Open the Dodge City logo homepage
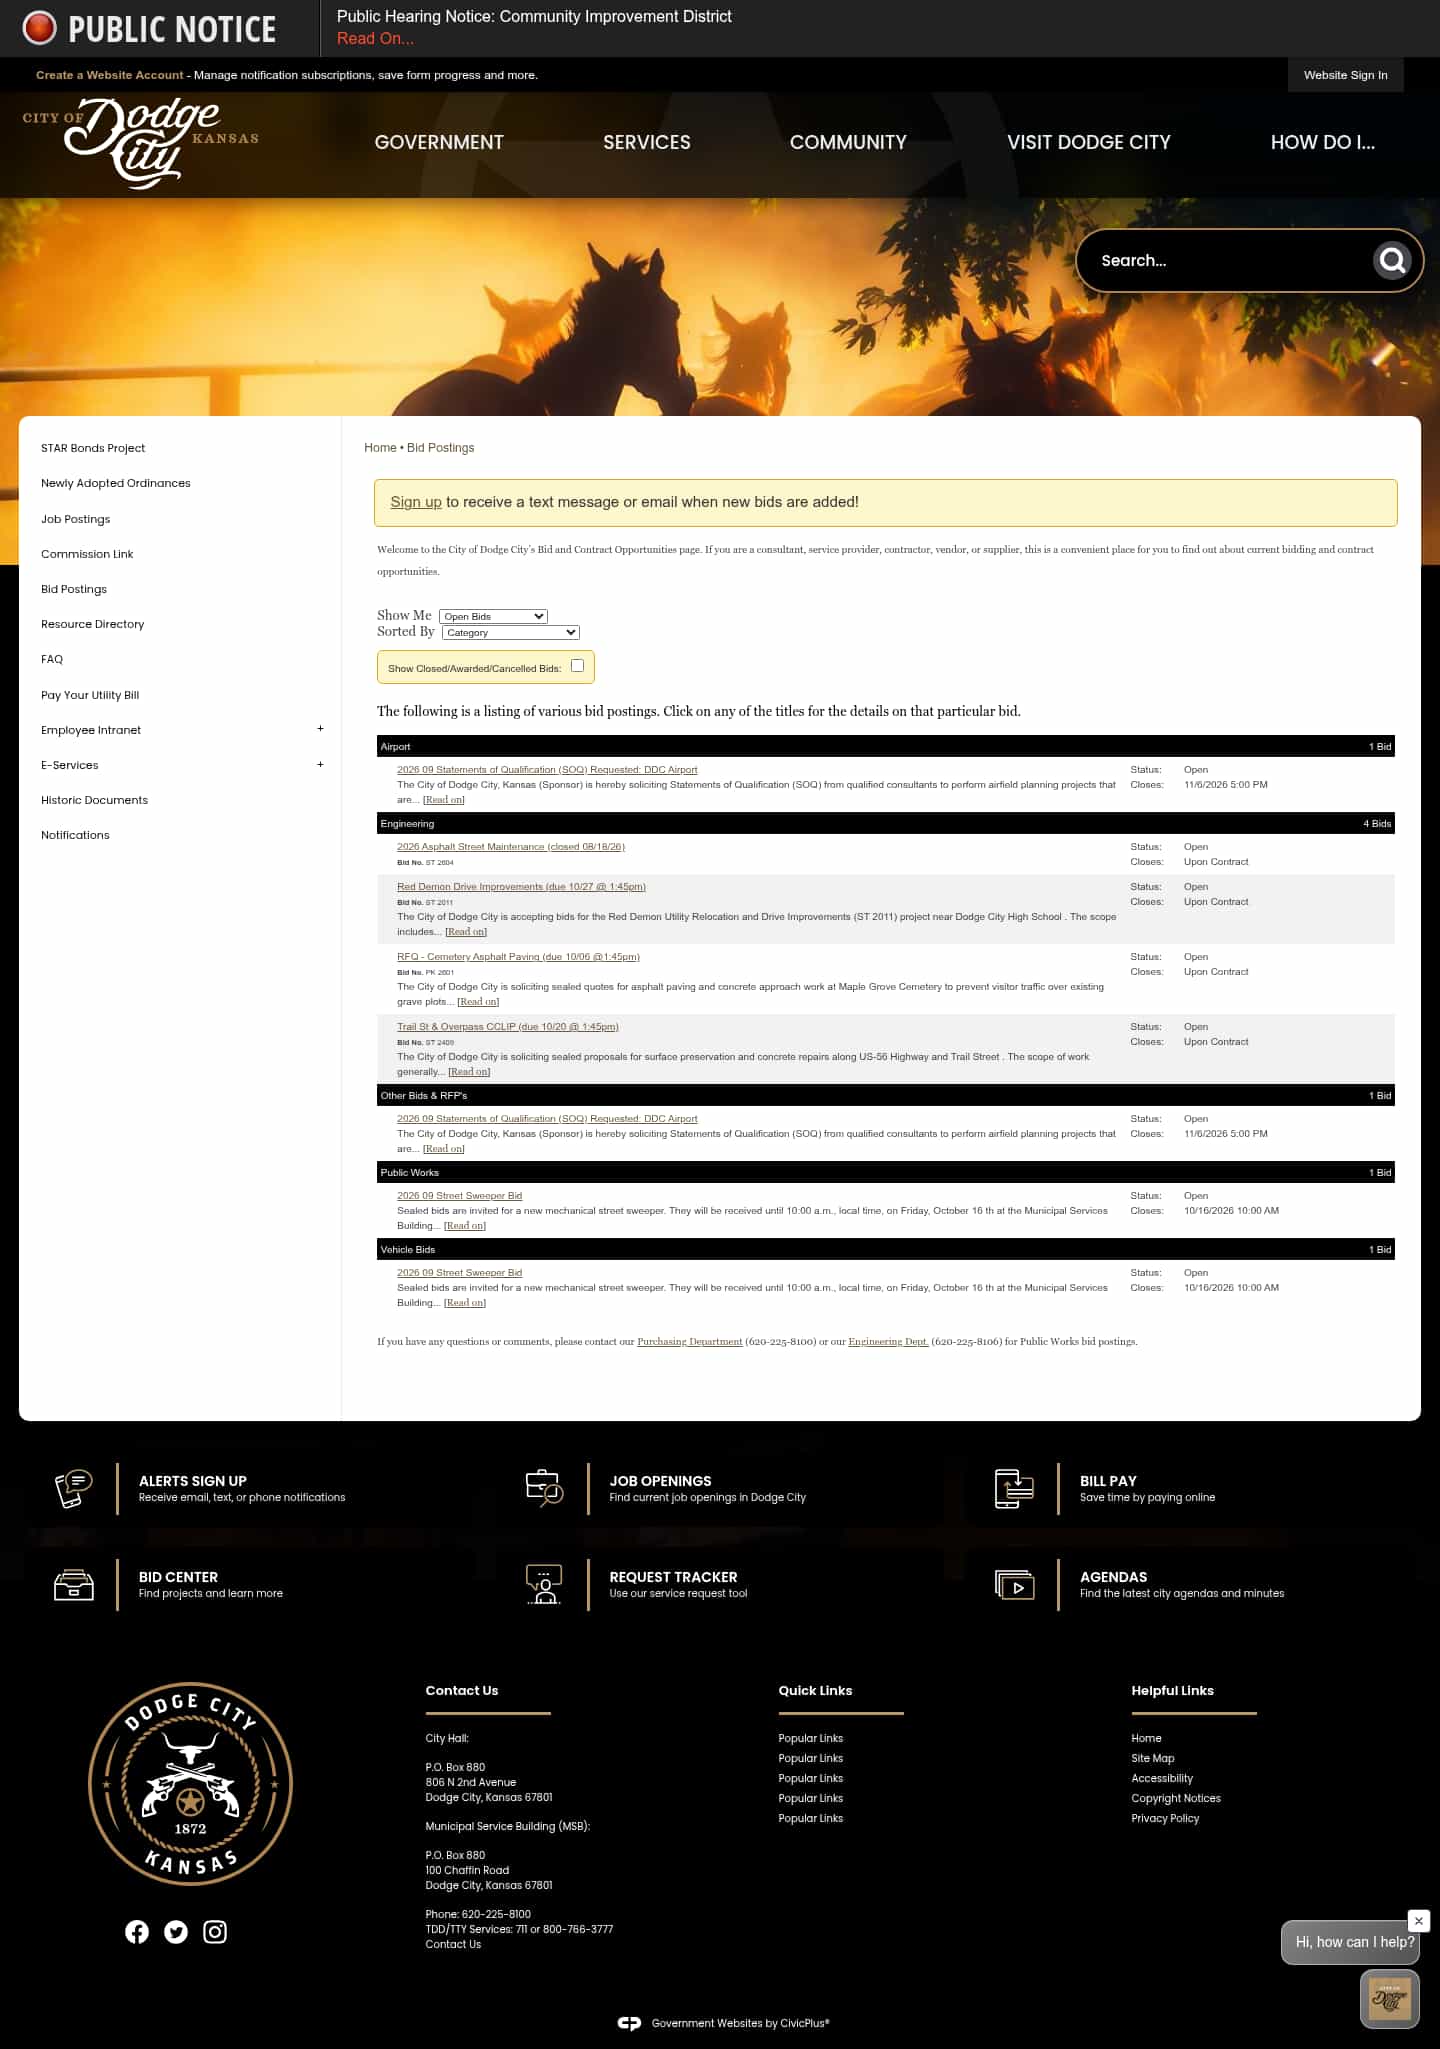The image size is (1440, 2049). (x=141, y=143)
